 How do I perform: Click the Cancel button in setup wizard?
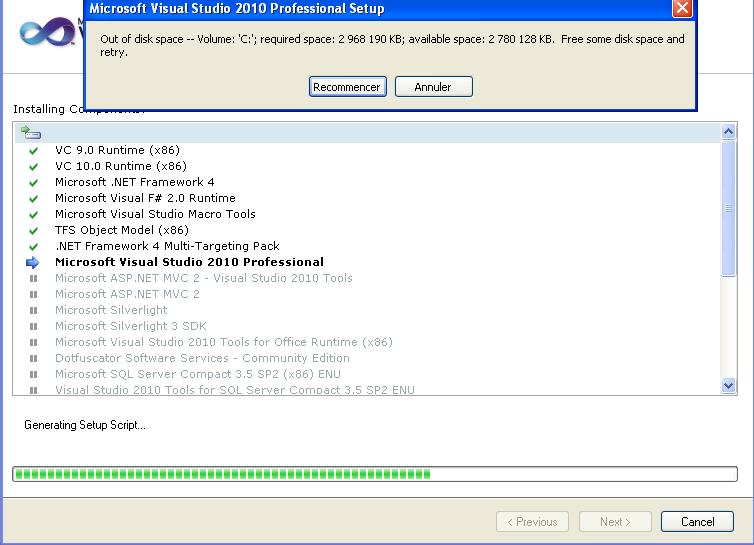pyautogui.click(x=697, y=522)
